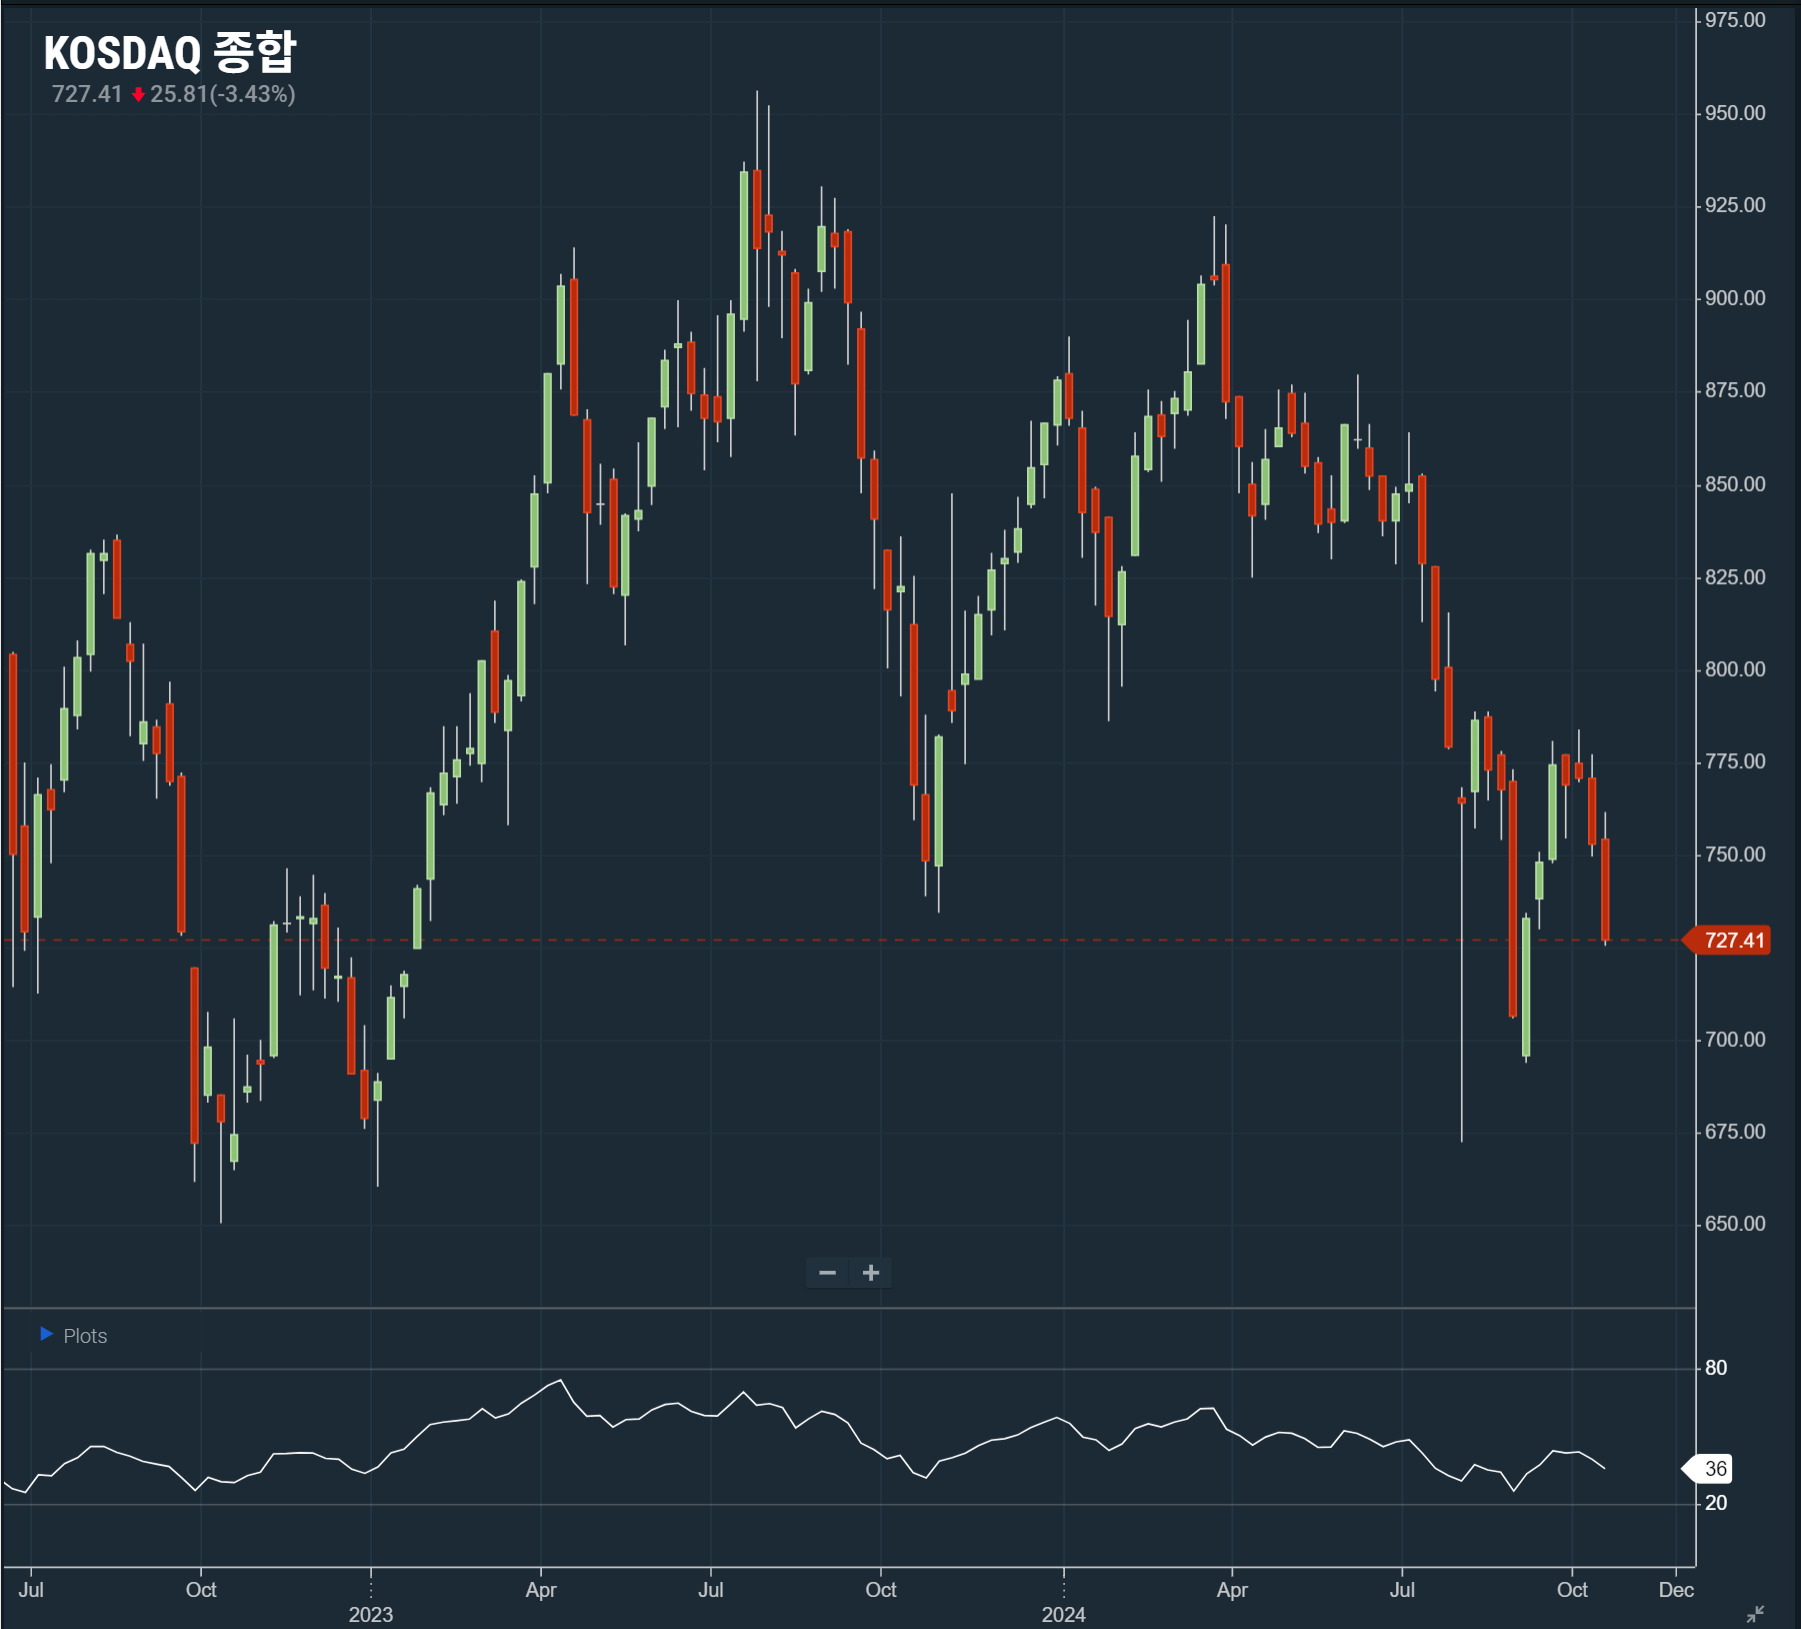Click the gray 727.41 quote under the title
1801x1629 pixels.
click(87, 94)
